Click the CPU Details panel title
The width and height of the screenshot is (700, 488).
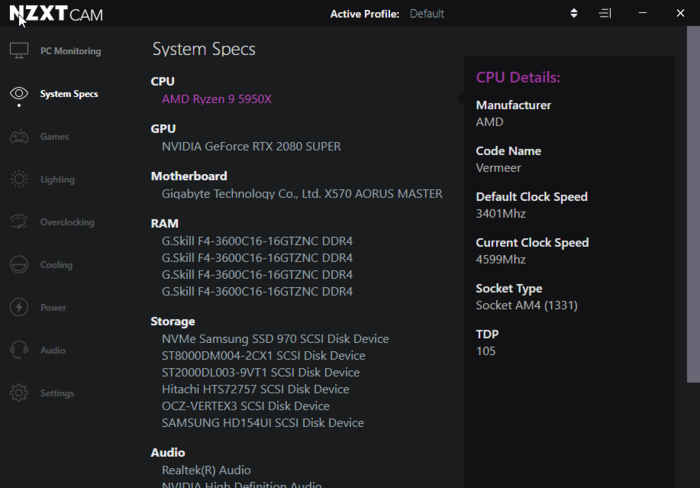[x=518, y=78]
